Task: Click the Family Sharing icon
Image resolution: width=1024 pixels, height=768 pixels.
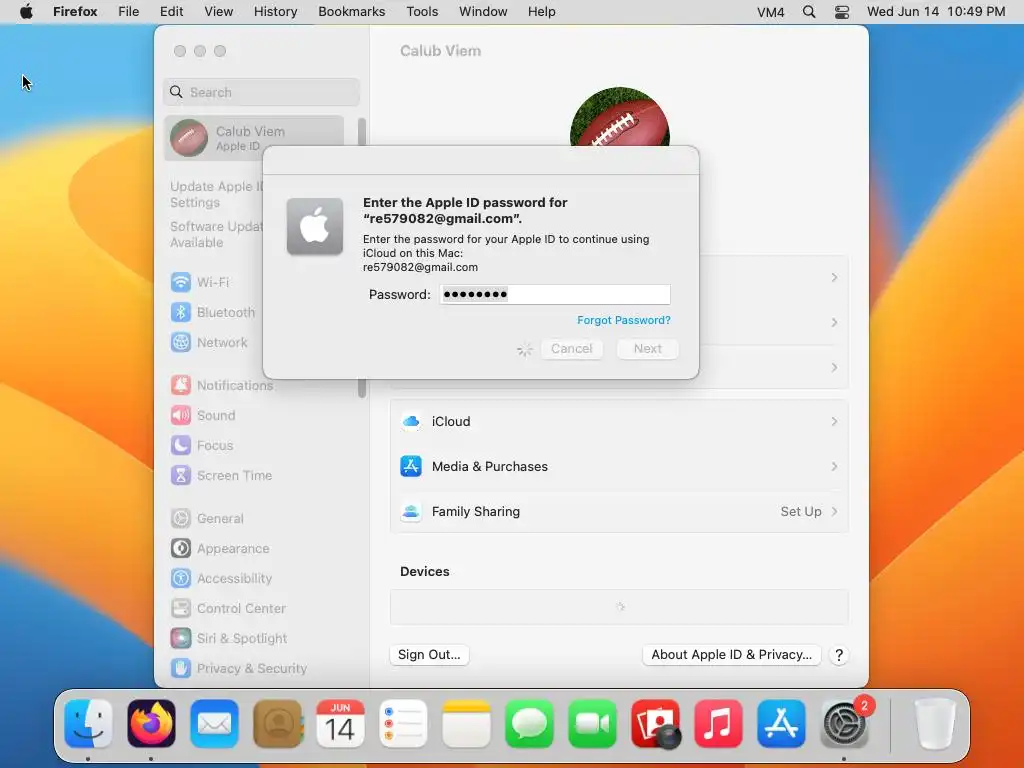Action: pos(411,511)
